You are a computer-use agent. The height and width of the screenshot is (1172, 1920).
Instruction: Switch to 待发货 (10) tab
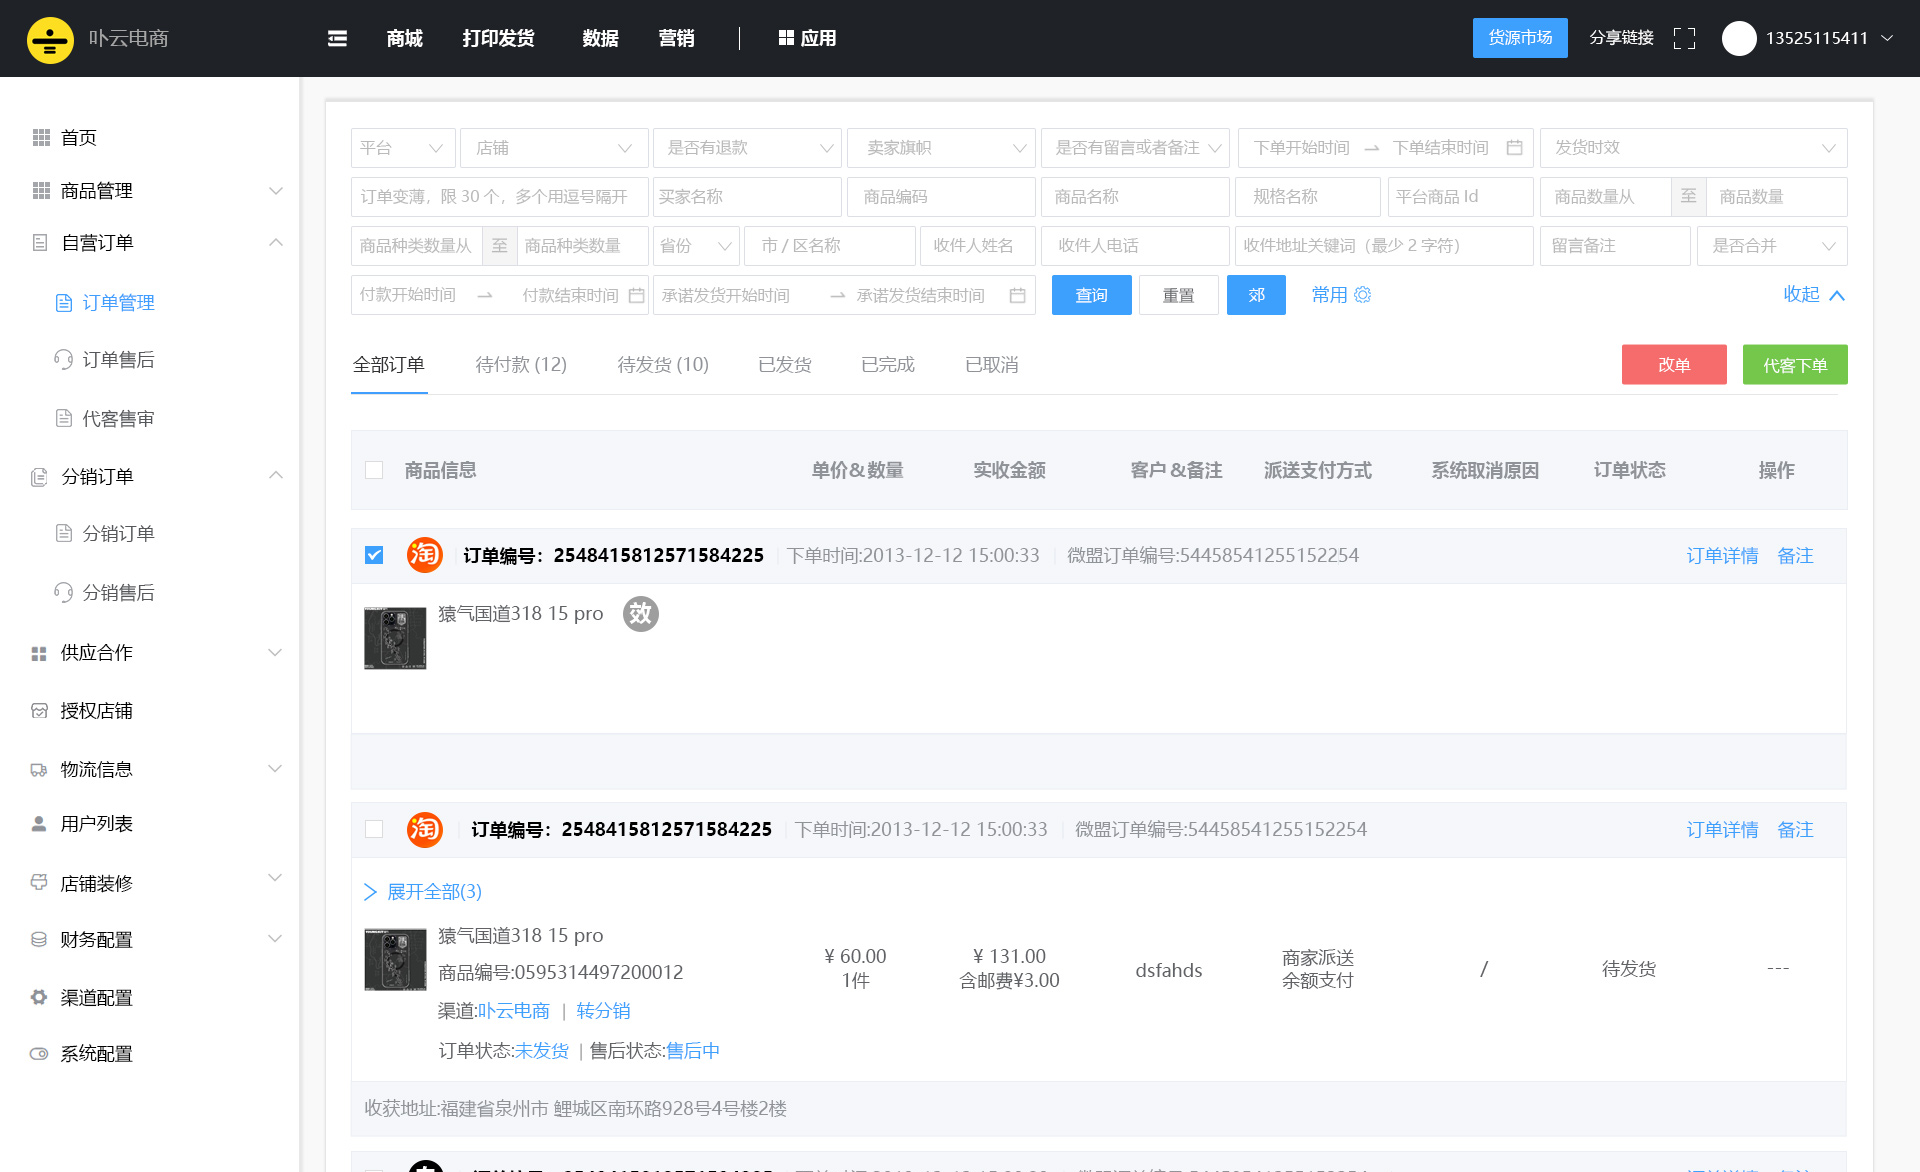pyautogui.click(x=663, y=364)
